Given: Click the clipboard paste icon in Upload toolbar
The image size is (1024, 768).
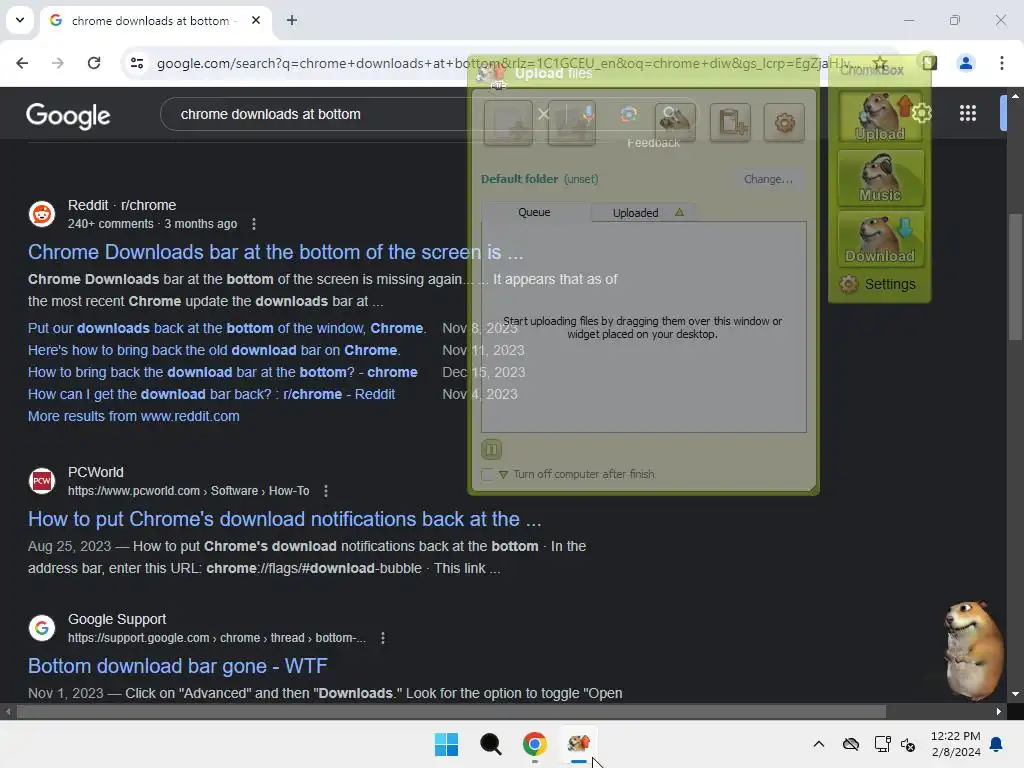Looking at the screenshot, I should pos(730,121).
